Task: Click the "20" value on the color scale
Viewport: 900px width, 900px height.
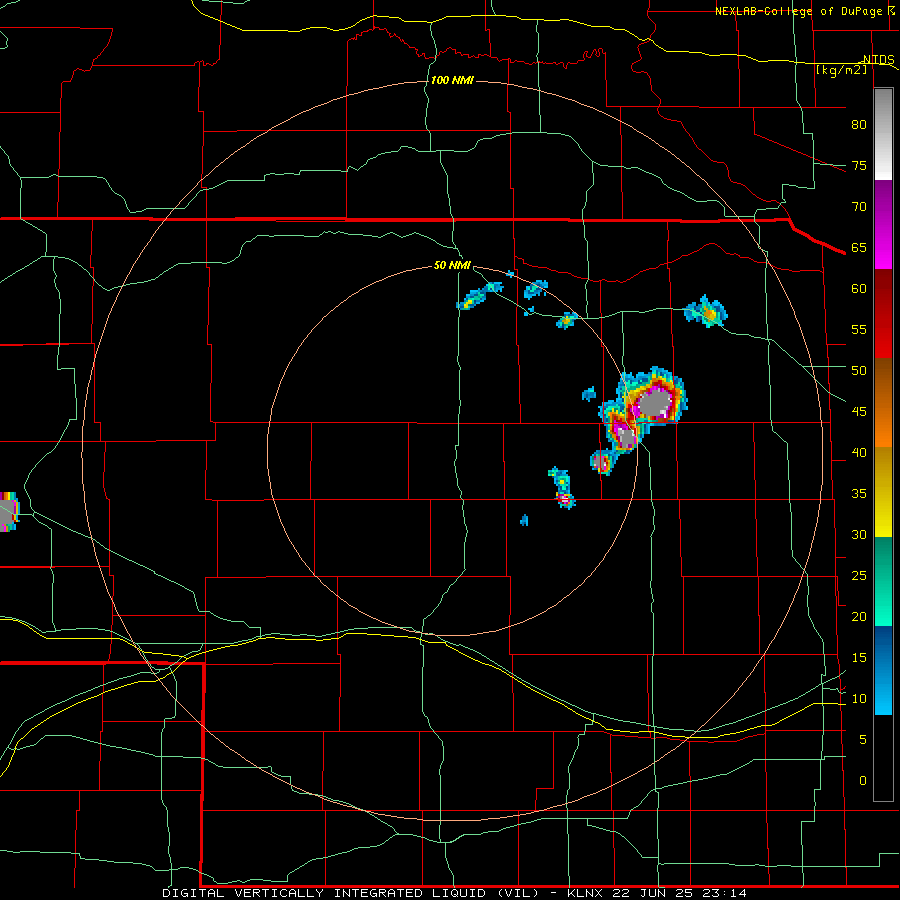Action: coord(859,616)
